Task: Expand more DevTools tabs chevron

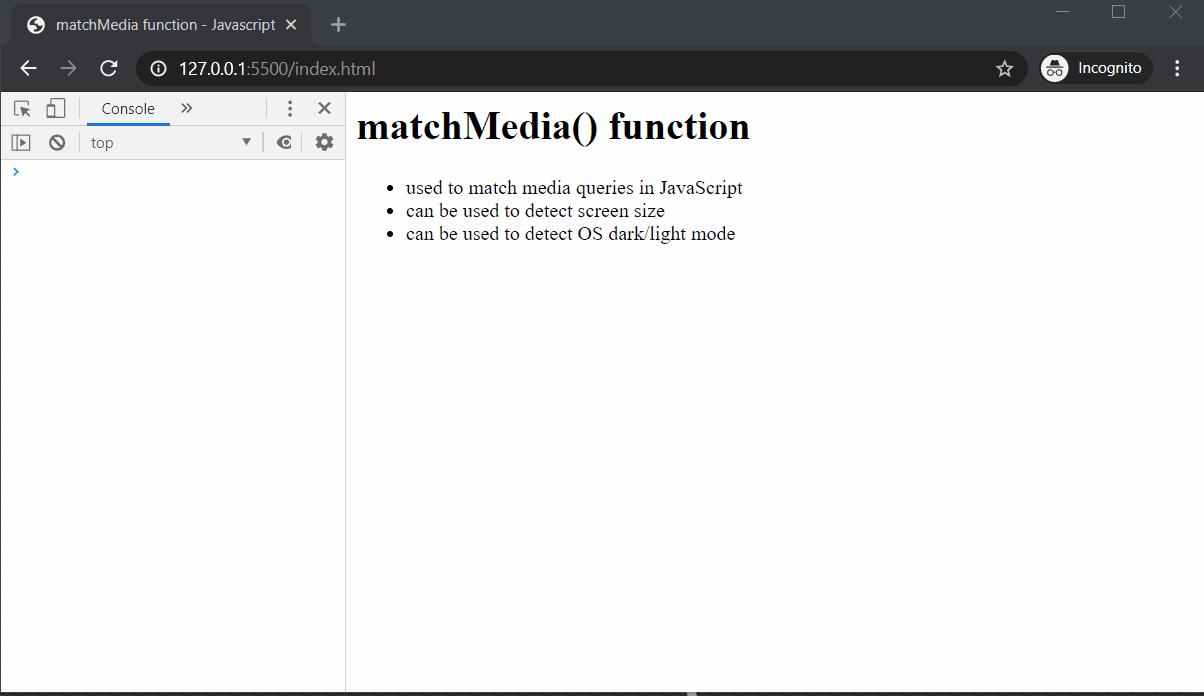Action: click(x=186, y=108)
